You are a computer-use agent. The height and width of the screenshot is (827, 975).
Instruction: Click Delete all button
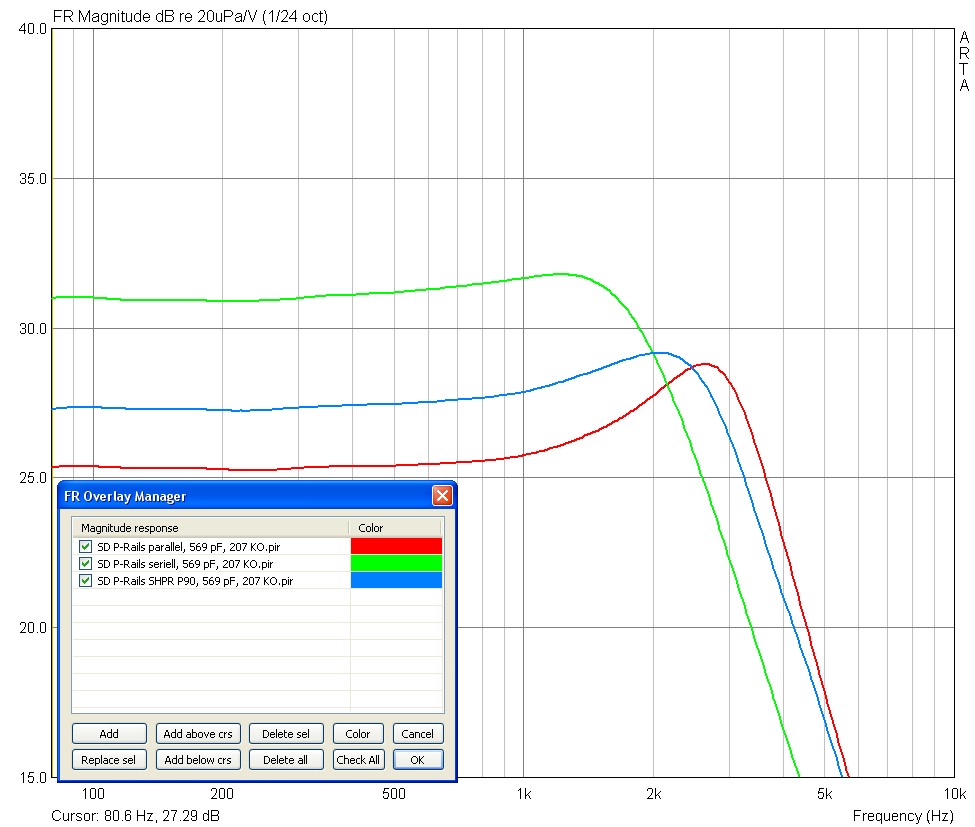point(285,760)
